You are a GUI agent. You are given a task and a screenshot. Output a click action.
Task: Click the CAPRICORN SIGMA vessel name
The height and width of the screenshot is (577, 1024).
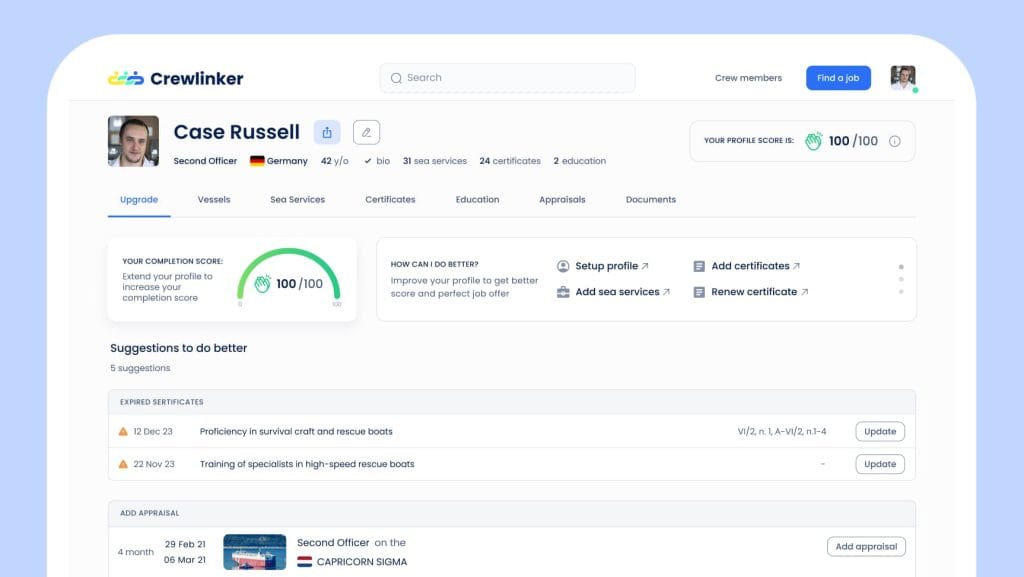pyautogui.click(x=362, y=561)
